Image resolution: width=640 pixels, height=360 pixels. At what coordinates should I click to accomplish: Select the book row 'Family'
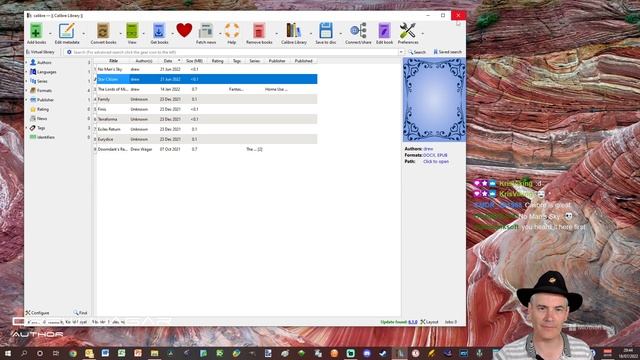pos(205,99)
